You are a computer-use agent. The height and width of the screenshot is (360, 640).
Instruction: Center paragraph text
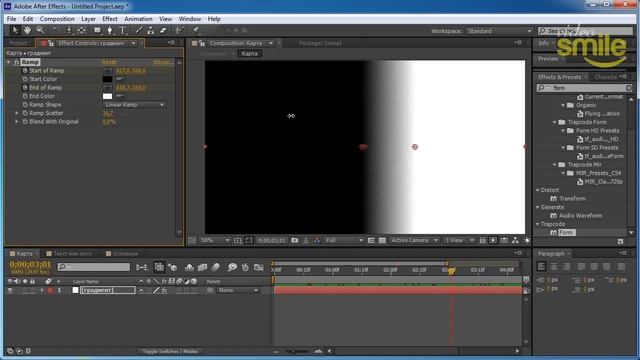(x=554, y=267)
